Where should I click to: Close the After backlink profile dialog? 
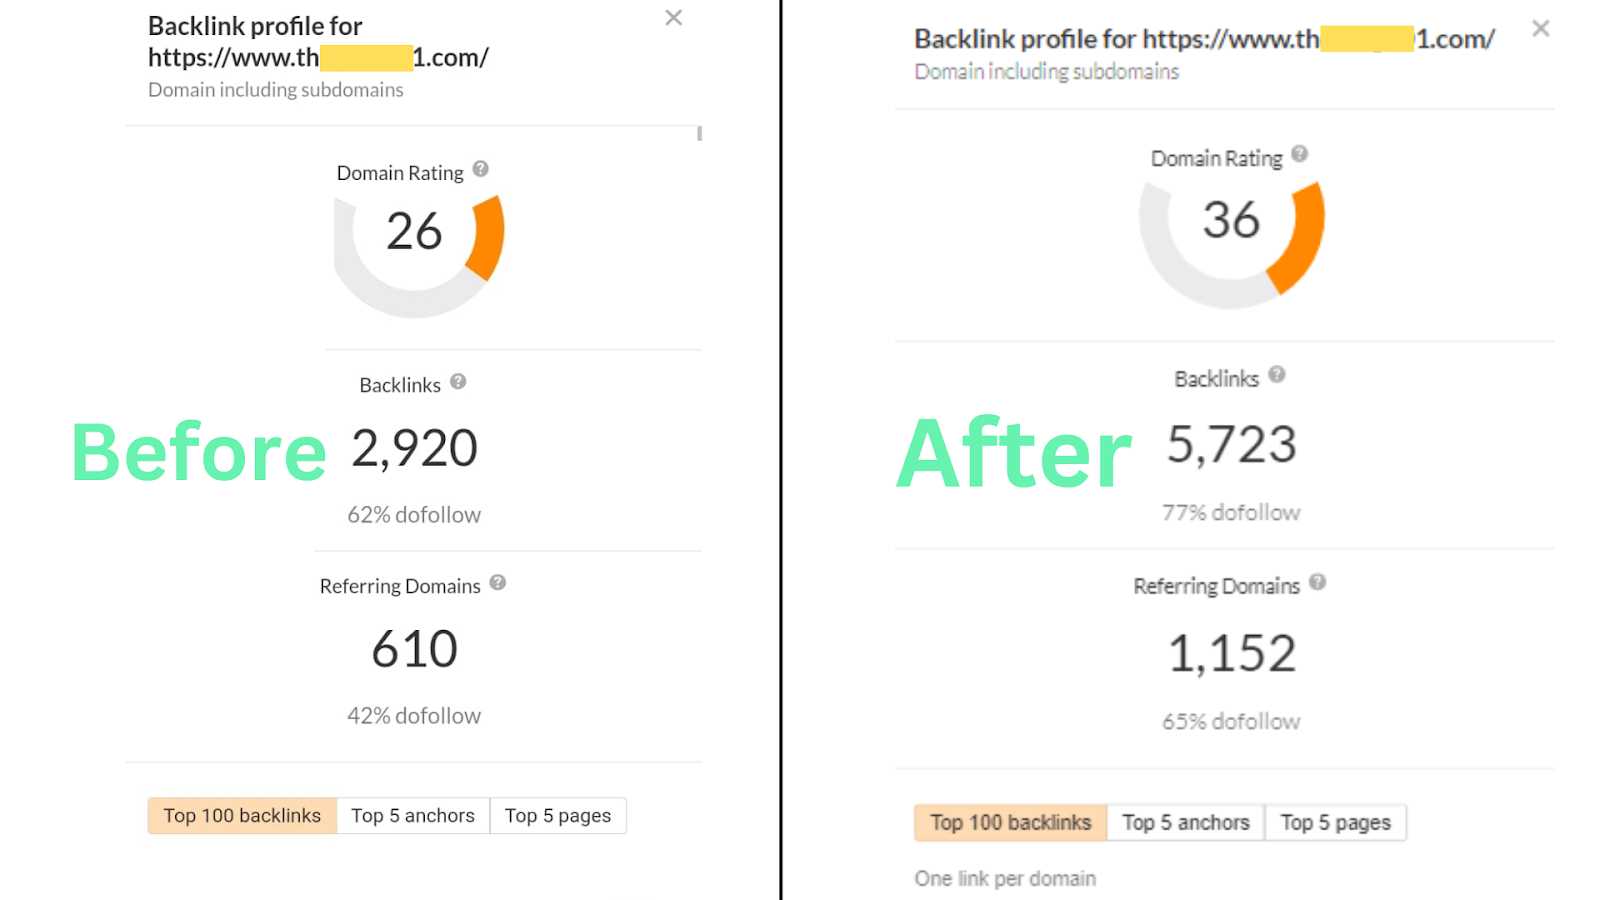[1540, 28]
